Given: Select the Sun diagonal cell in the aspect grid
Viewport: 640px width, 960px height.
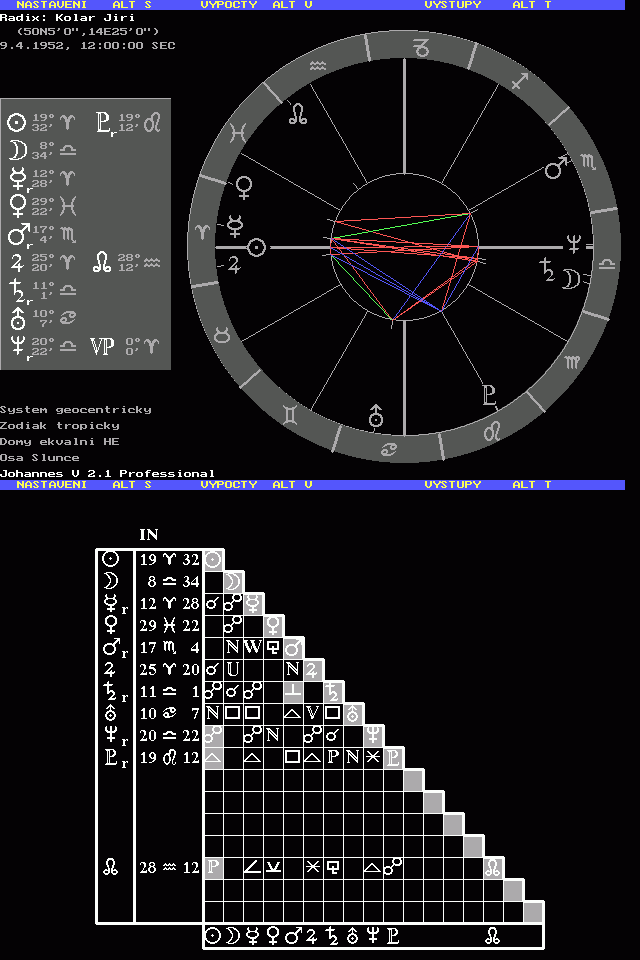Looking at the screenshot, I should [213, 560].
